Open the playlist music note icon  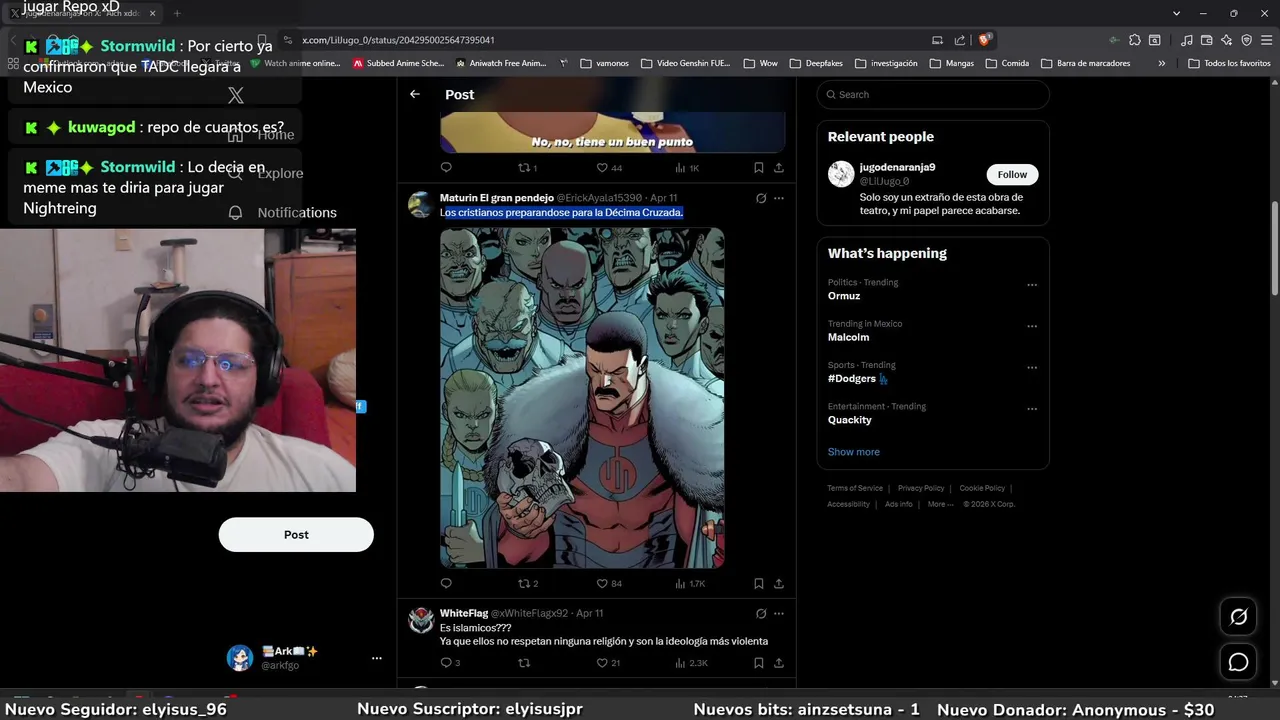pyautogui.click(x=1186, y=40)
